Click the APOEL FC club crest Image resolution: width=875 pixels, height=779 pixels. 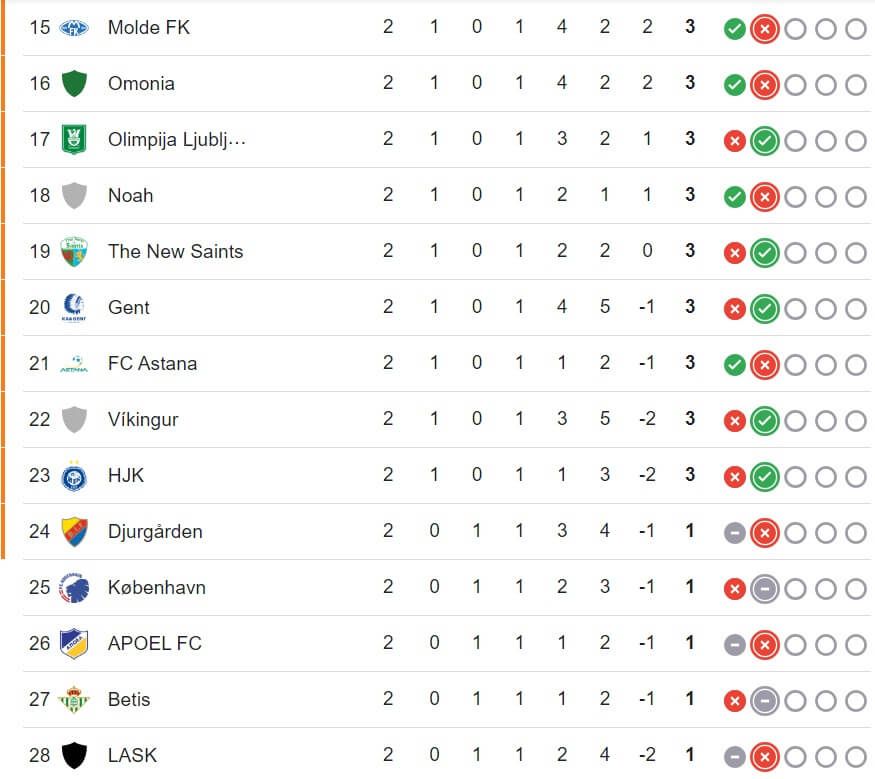point(75,644)
